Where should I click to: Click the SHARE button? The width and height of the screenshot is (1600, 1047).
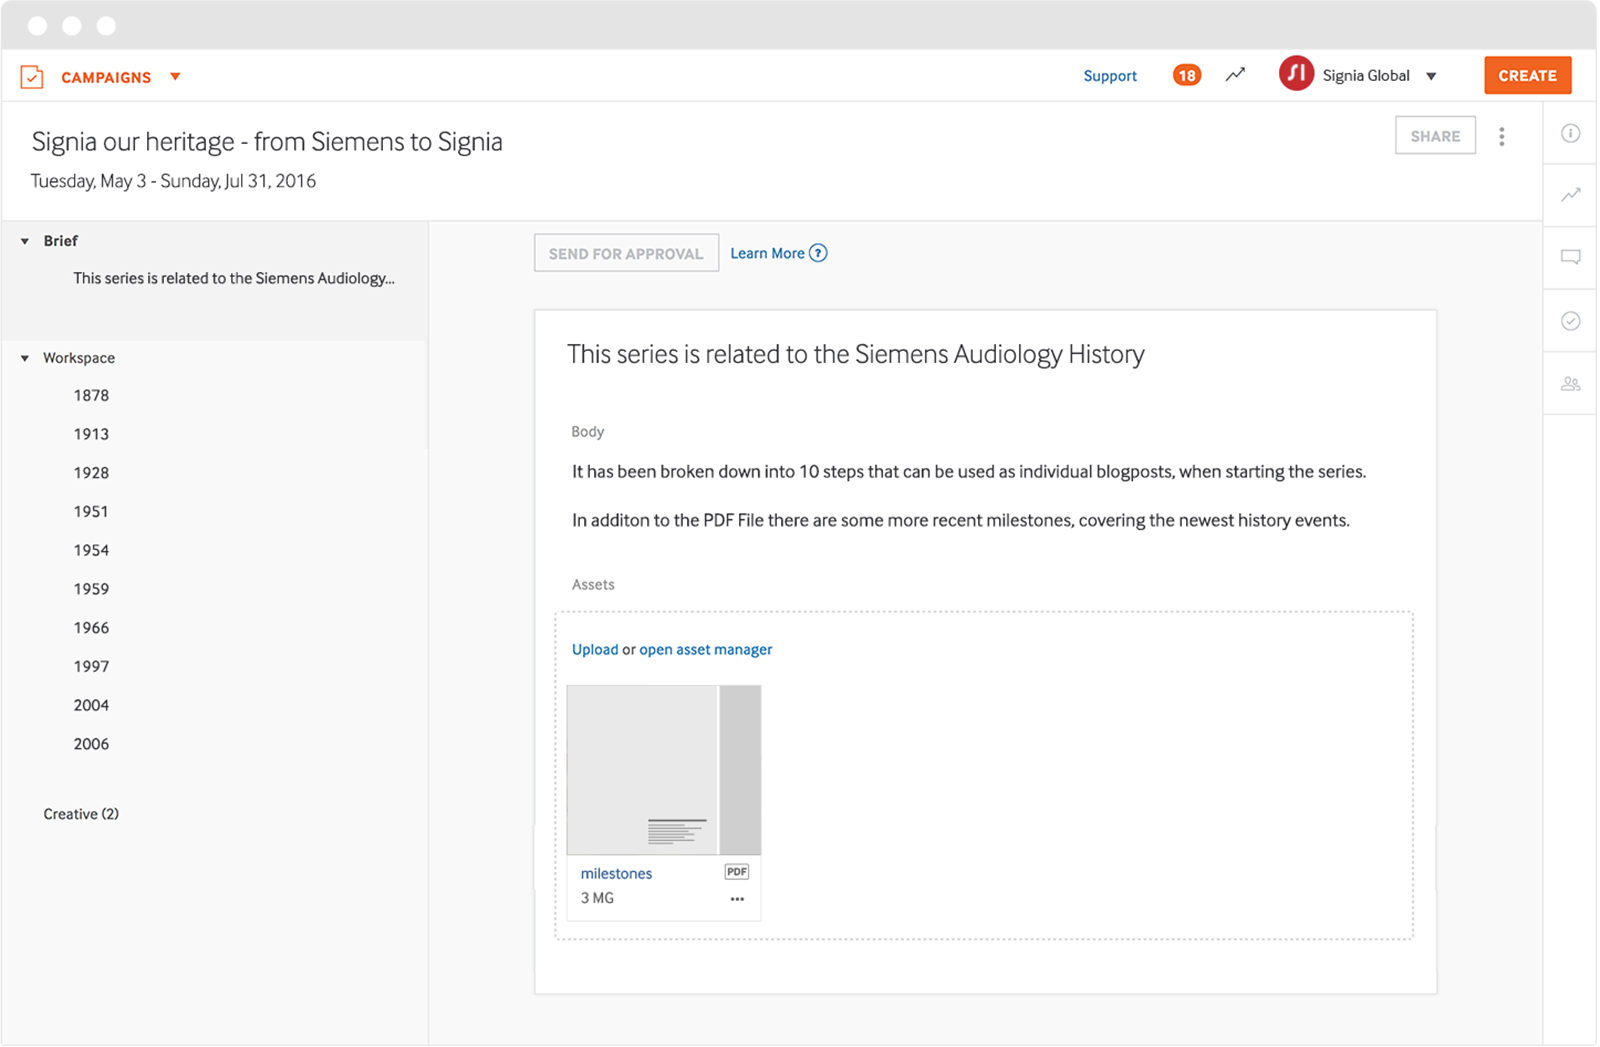tap(1435, 136)
